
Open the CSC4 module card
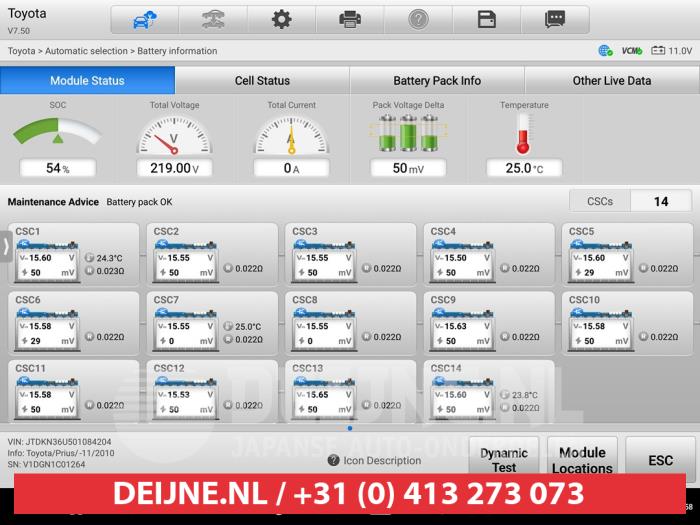coord(489,254)
